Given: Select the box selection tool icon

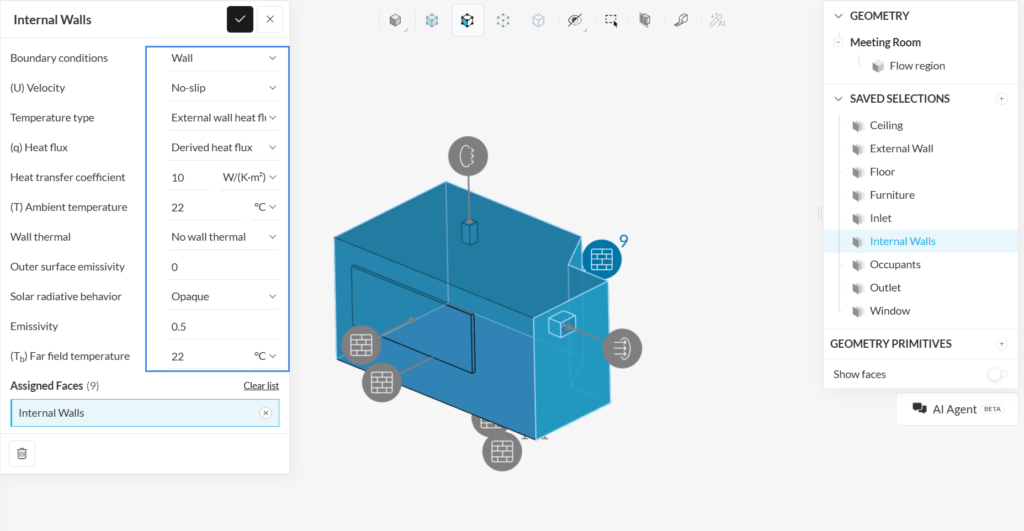Looking at the screenshot, I should tap(611, 20).
